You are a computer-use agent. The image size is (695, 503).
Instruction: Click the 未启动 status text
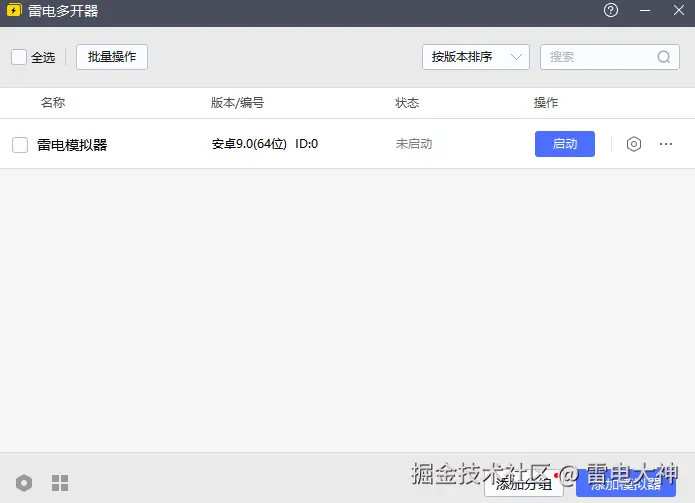click(x=414, y=144)
